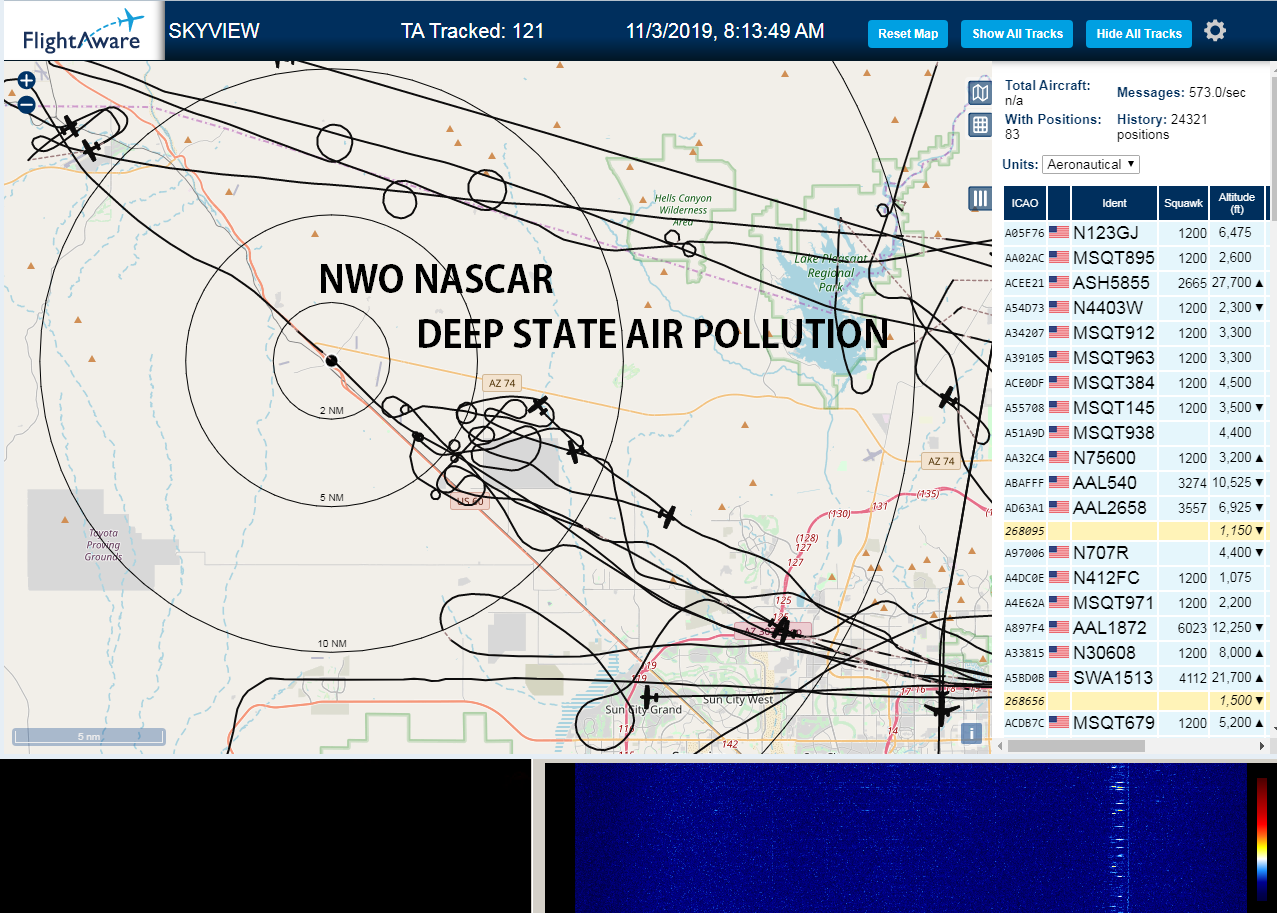Select aircraft row AAL1872

coord(1136,627)
